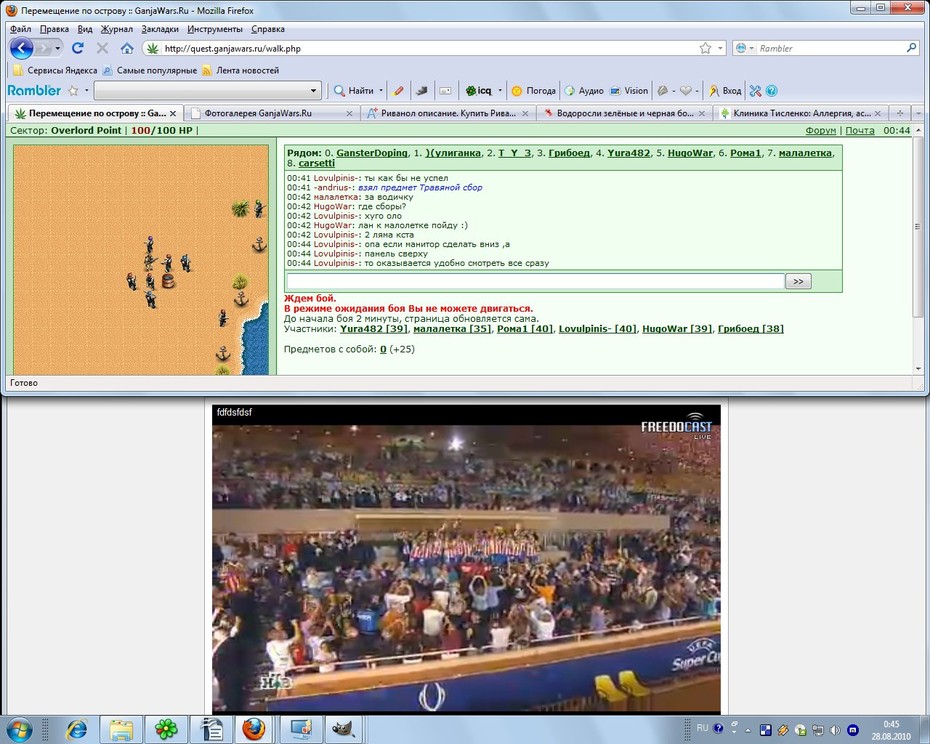Switch to Водоросли зелёные tab
Screen dimensions: 930x744
pyautogui.click(x=624, y=113)
